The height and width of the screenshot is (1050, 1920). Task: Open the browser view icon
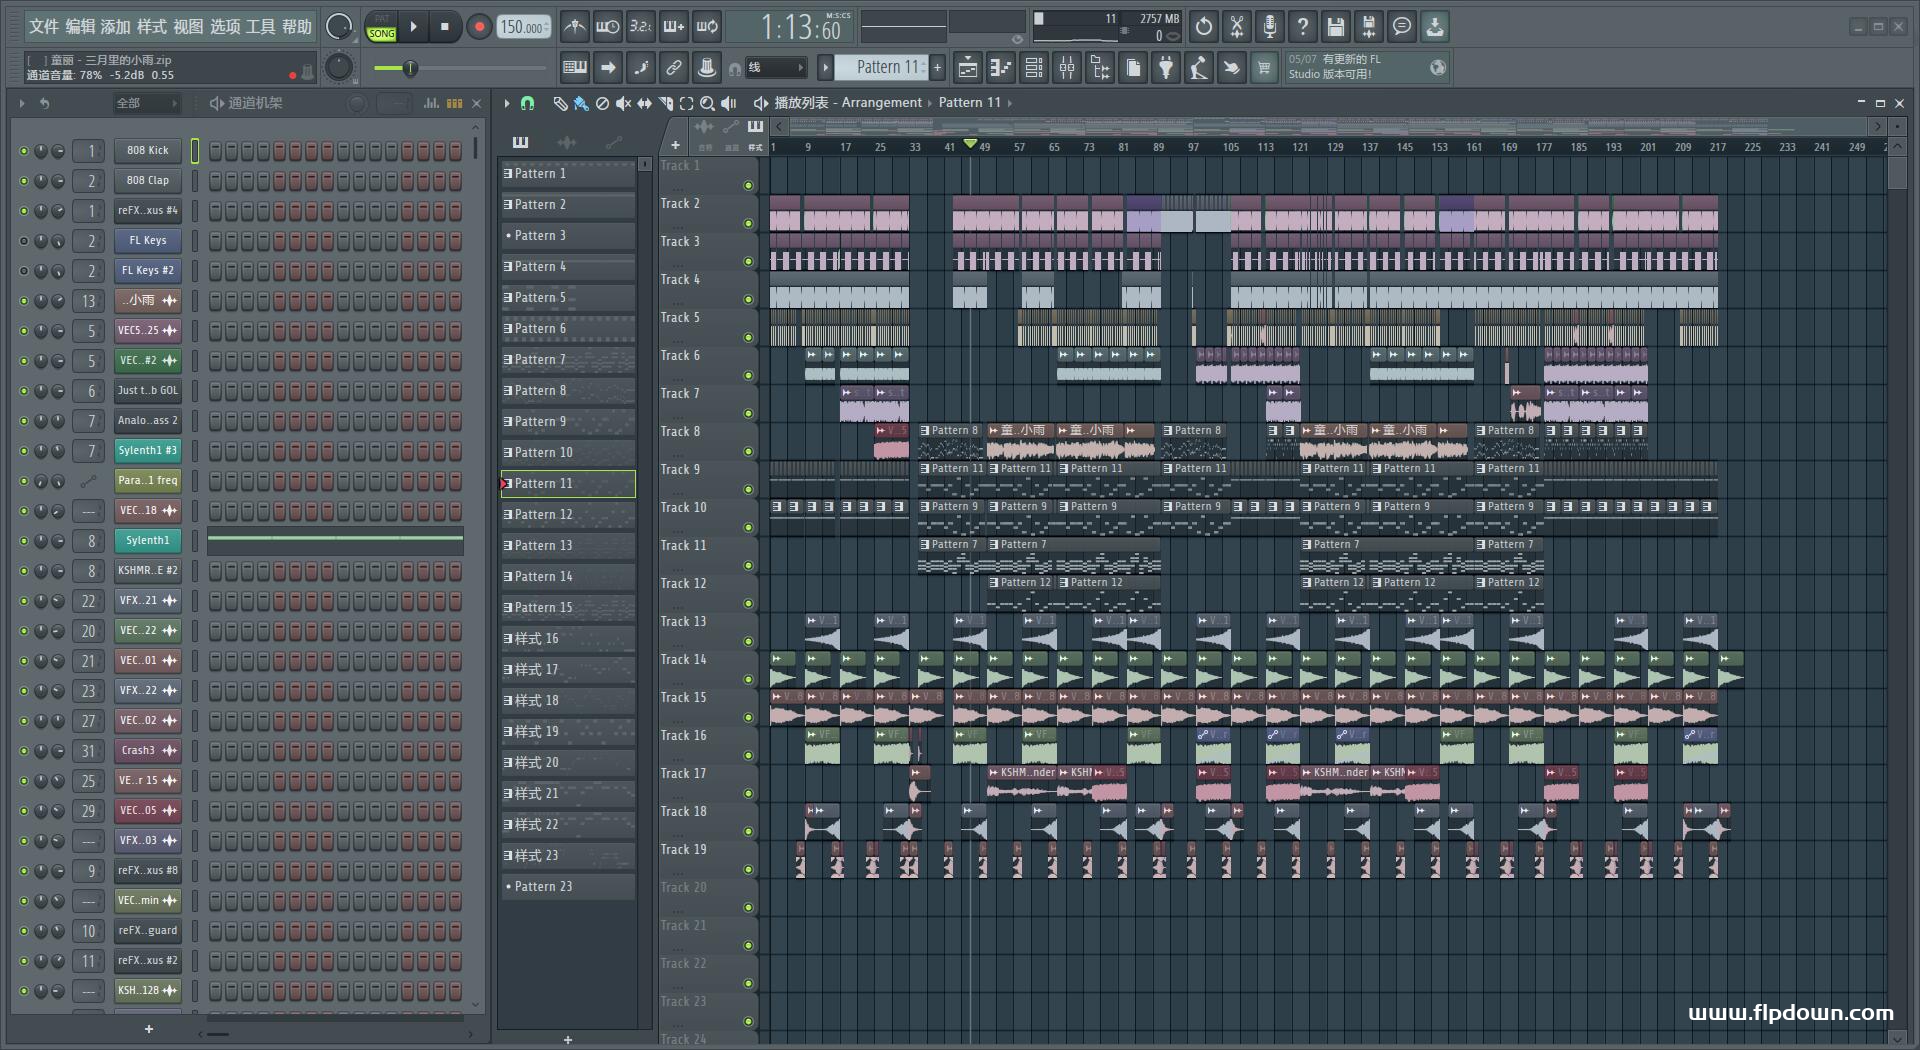(x=1100, y=68)
